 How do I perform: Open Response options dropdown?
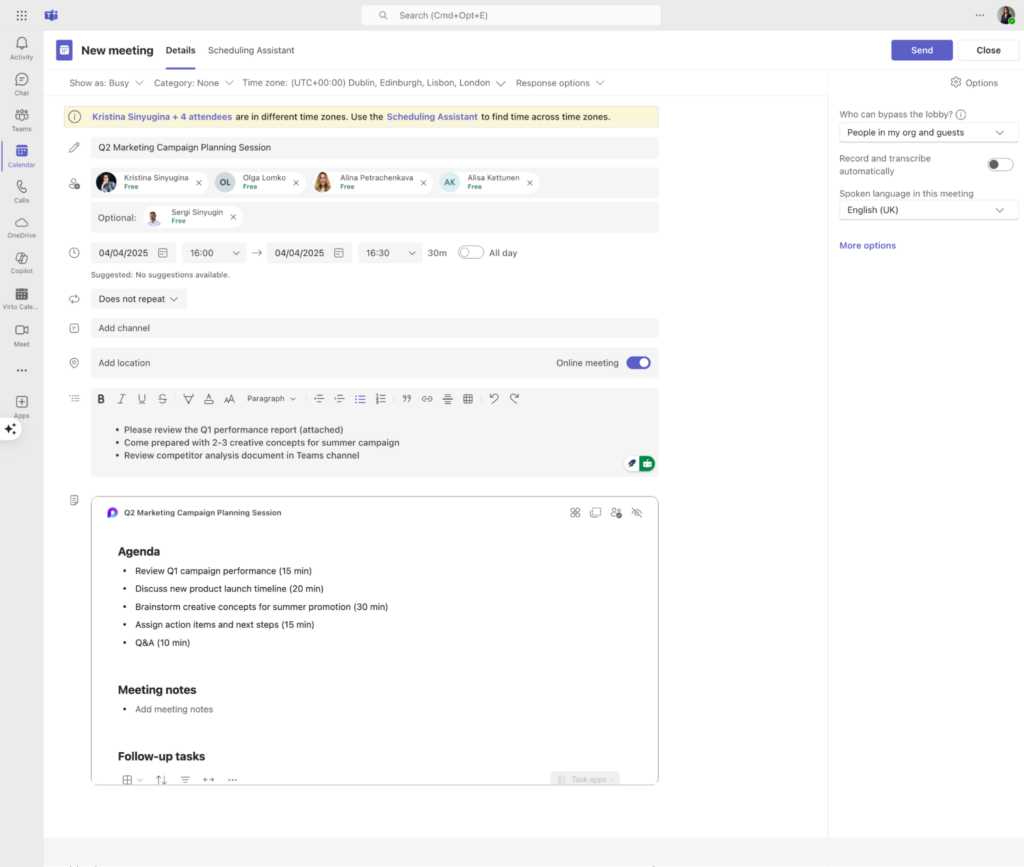(x=560, y=83)
